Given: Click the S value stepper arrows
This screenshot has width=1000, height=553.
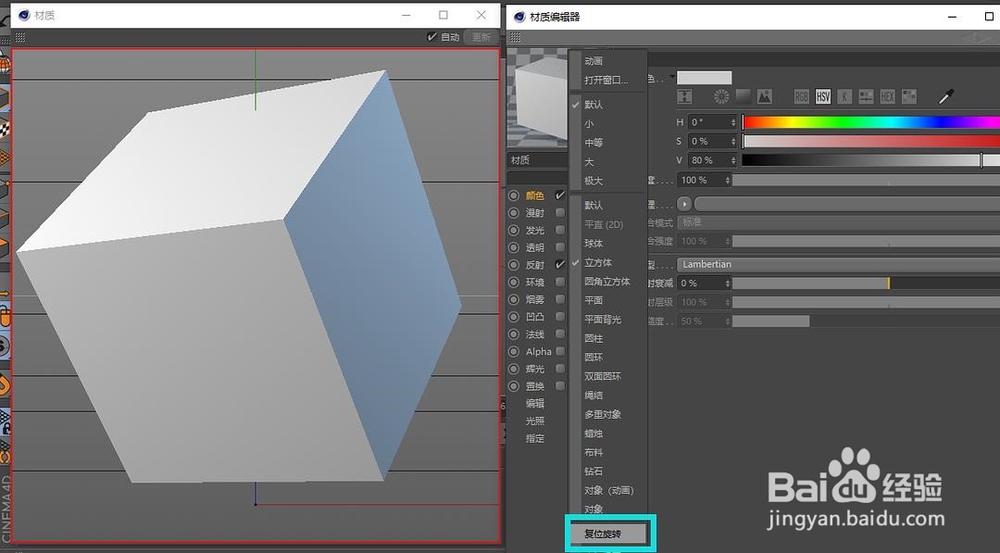Looking at the screenshot, I should coord(733,141).
